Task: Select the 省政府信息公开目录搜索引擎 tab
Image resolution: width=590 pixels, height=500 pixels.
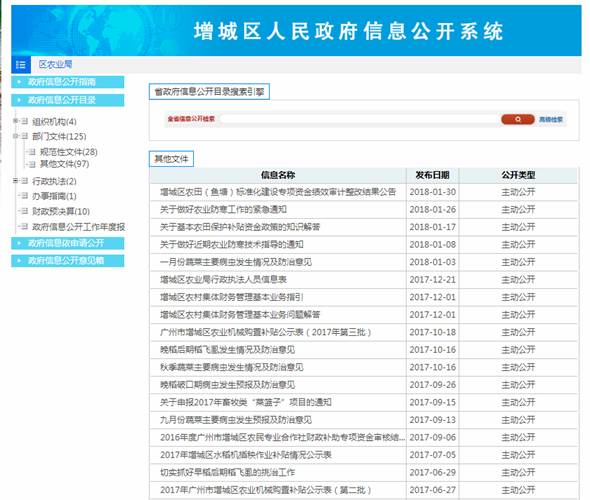Action: (x=209, y=92)
